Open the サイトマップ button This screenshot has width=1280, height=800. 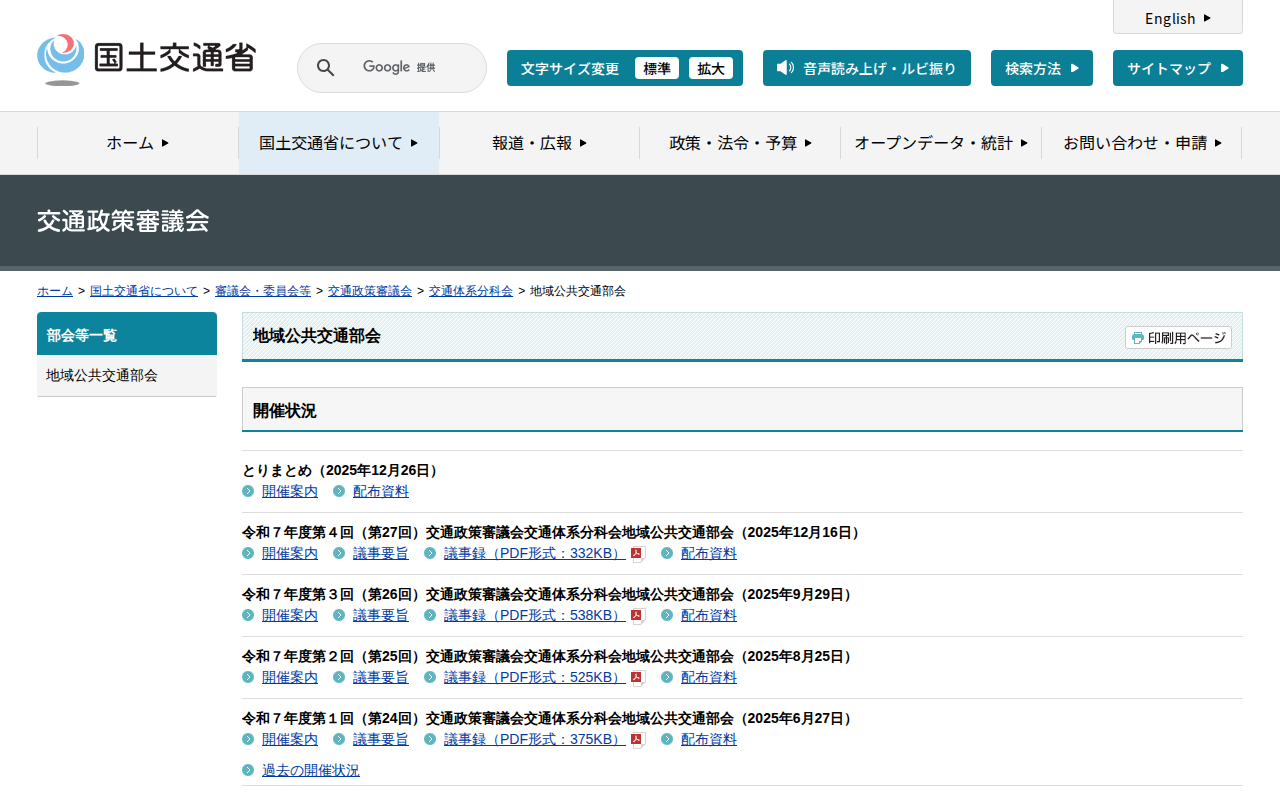pyautogui.click(x=1177, y=68)
